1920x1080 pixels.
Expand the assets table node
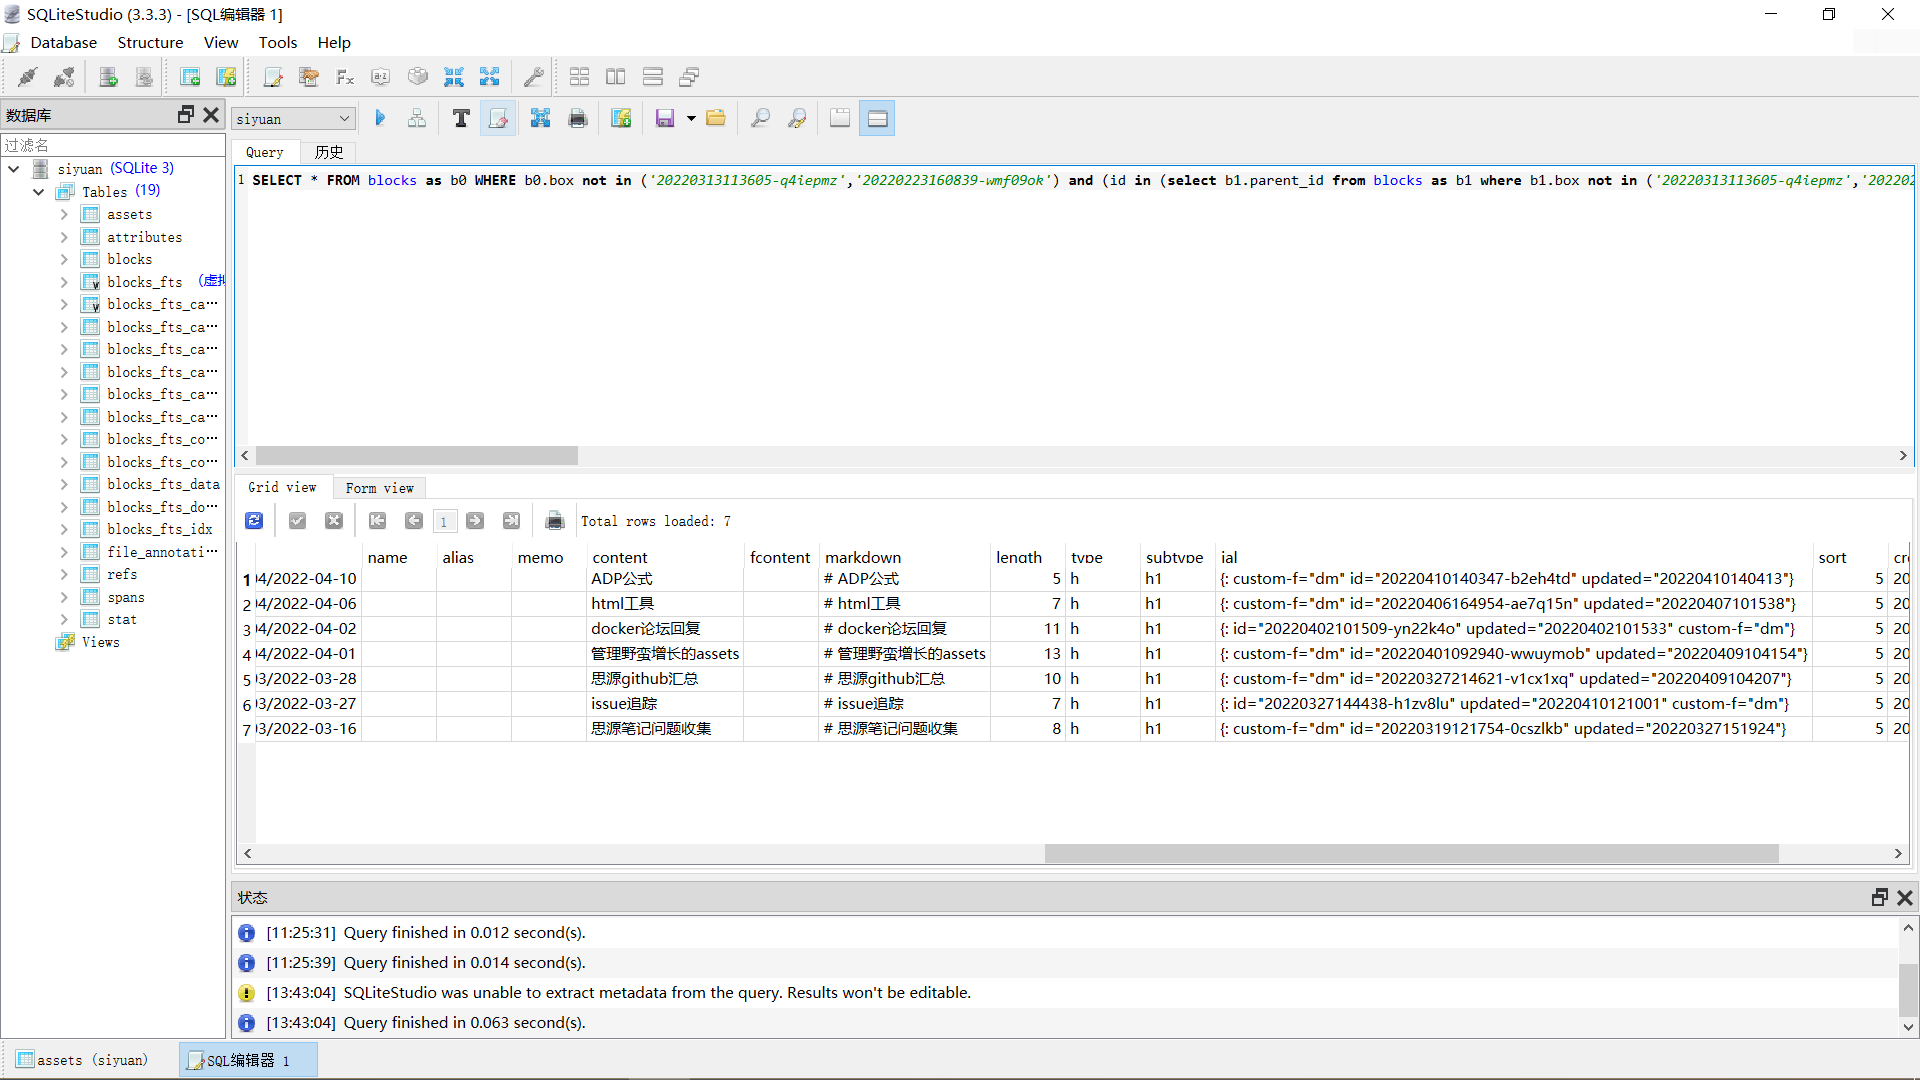click(x=64, y=214)
